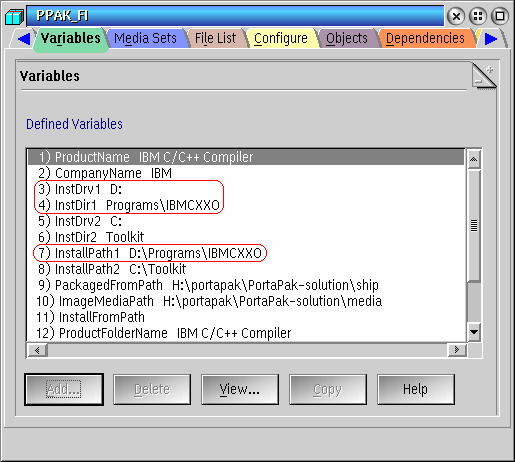The image size is (515, 462).
Task: Select the InstDir2 Toolkit row
Action: (x=246, y=237)
